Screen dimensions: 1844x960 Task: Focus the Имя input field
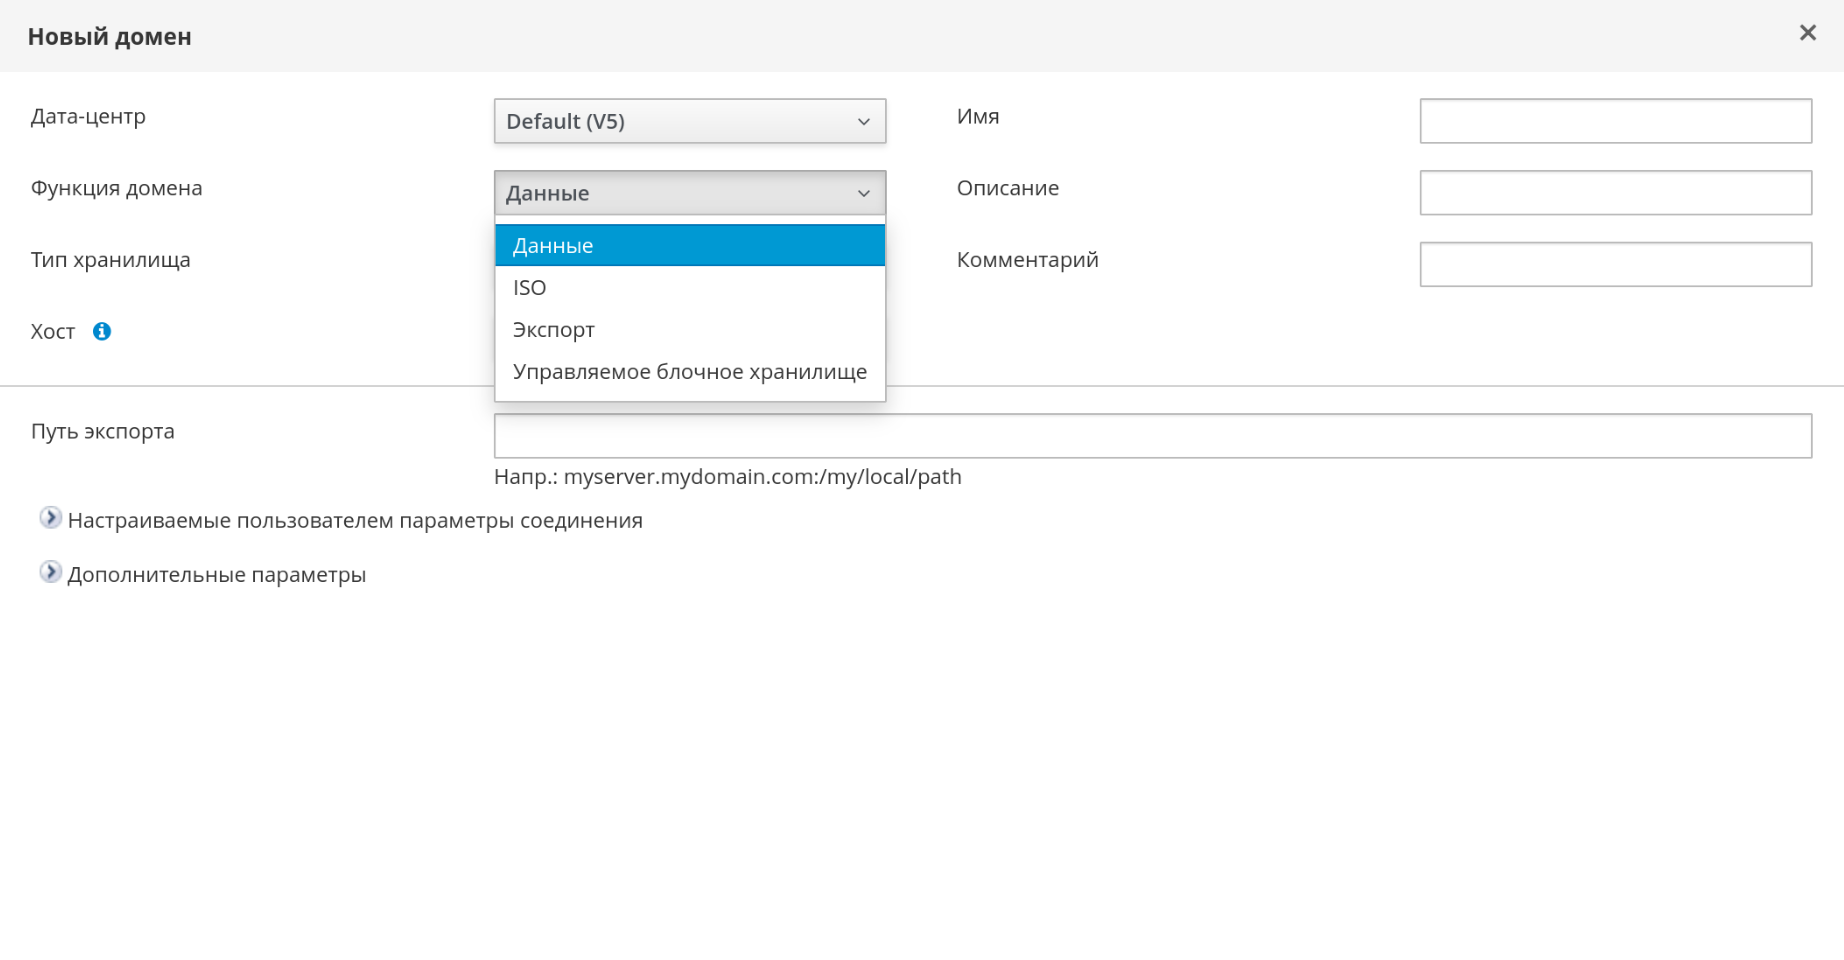tap(1615, 121)
